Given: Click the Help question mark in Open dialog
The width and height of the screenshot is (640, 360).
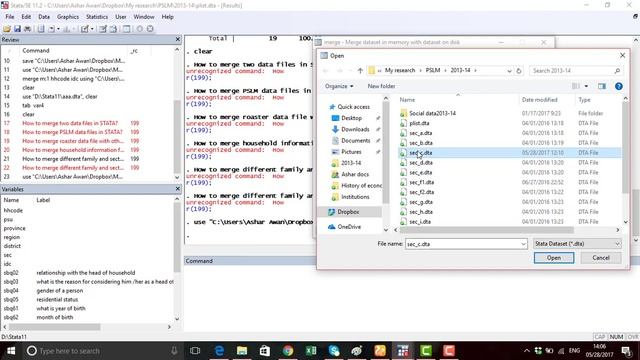Looking at the screenshot, I should coord(619,86).
